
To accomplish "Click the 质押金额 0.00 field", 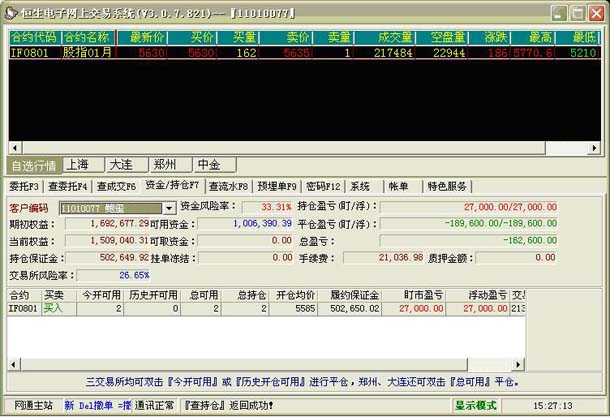I will tap(517, 258).
